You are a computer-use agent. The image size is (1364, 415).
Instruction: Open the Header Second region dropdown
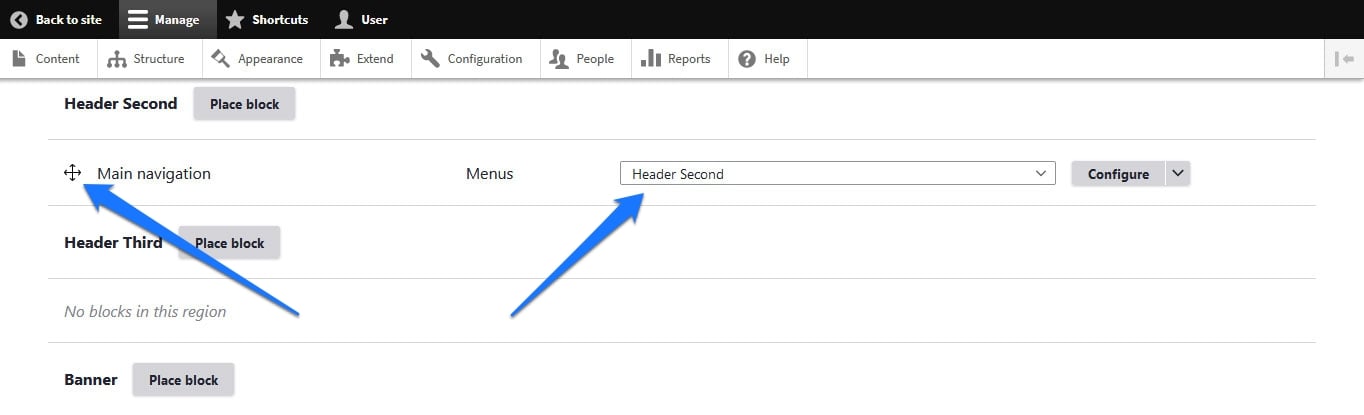click(x=838, y=173)
